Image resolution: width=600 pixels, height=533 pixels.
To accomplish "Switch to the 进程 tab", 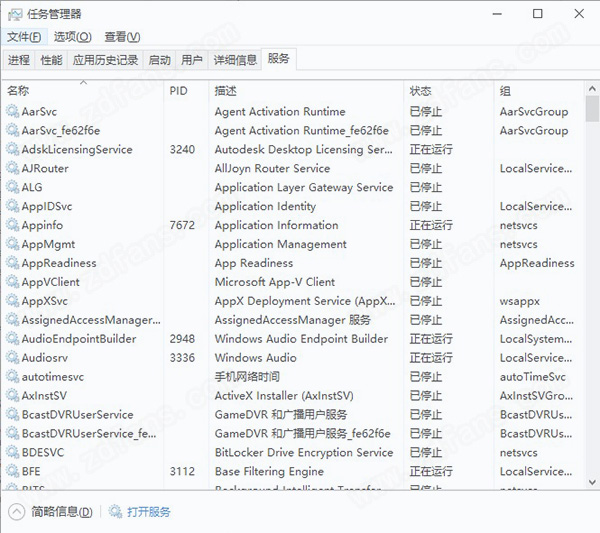I will 19,60.
